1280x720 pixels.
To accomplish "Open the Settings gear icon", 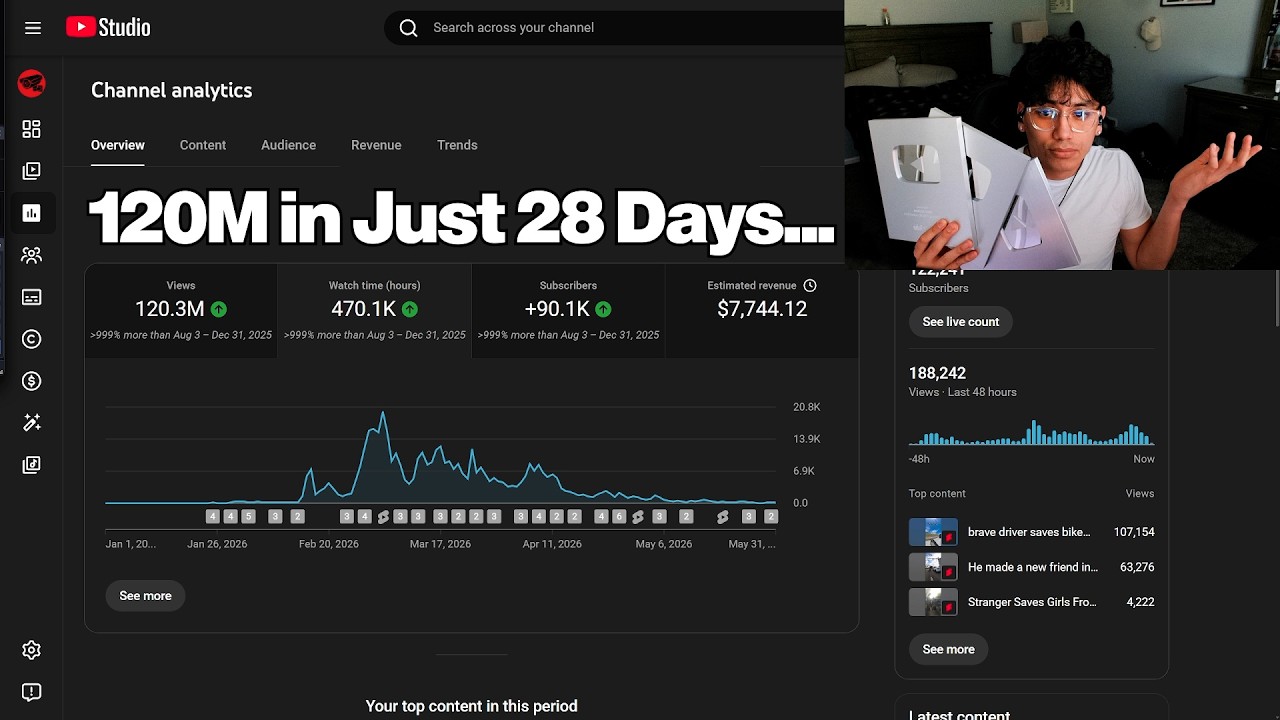I will pos(32,650).
